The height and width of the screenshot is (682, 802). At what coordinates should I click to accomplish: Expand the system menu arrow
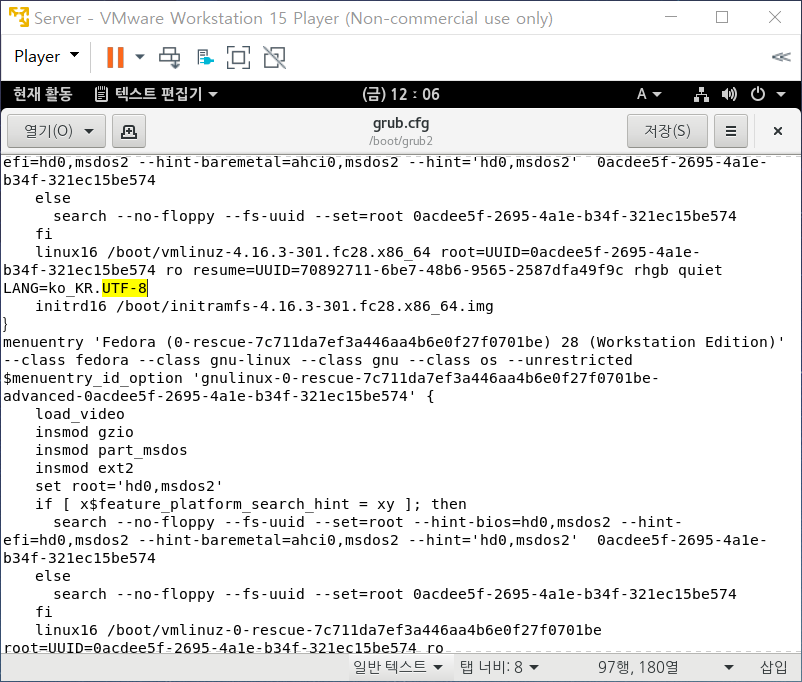pyautogui.click(x=781, y=94)
